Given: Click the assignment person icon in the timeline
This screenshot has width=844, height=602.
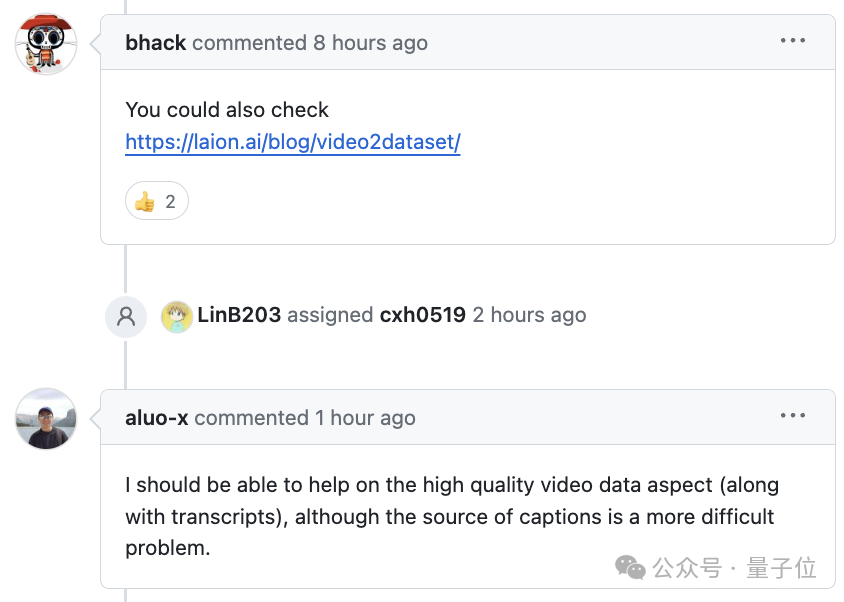Looking at the screenshot, I should tap(125, 314).
